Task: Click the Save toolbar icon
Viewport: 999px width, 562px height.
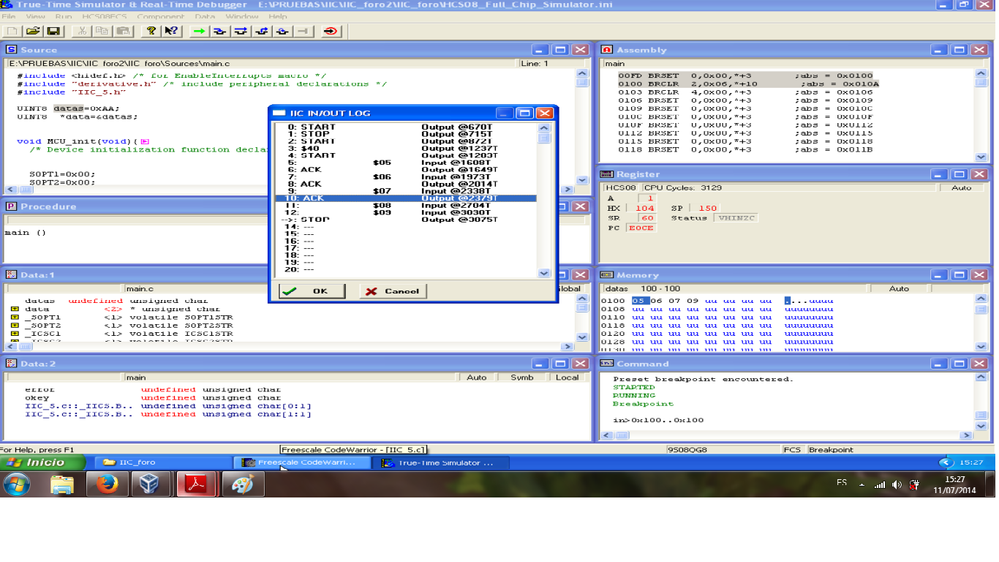Action: pyautogui.click(x=54, y=31)
